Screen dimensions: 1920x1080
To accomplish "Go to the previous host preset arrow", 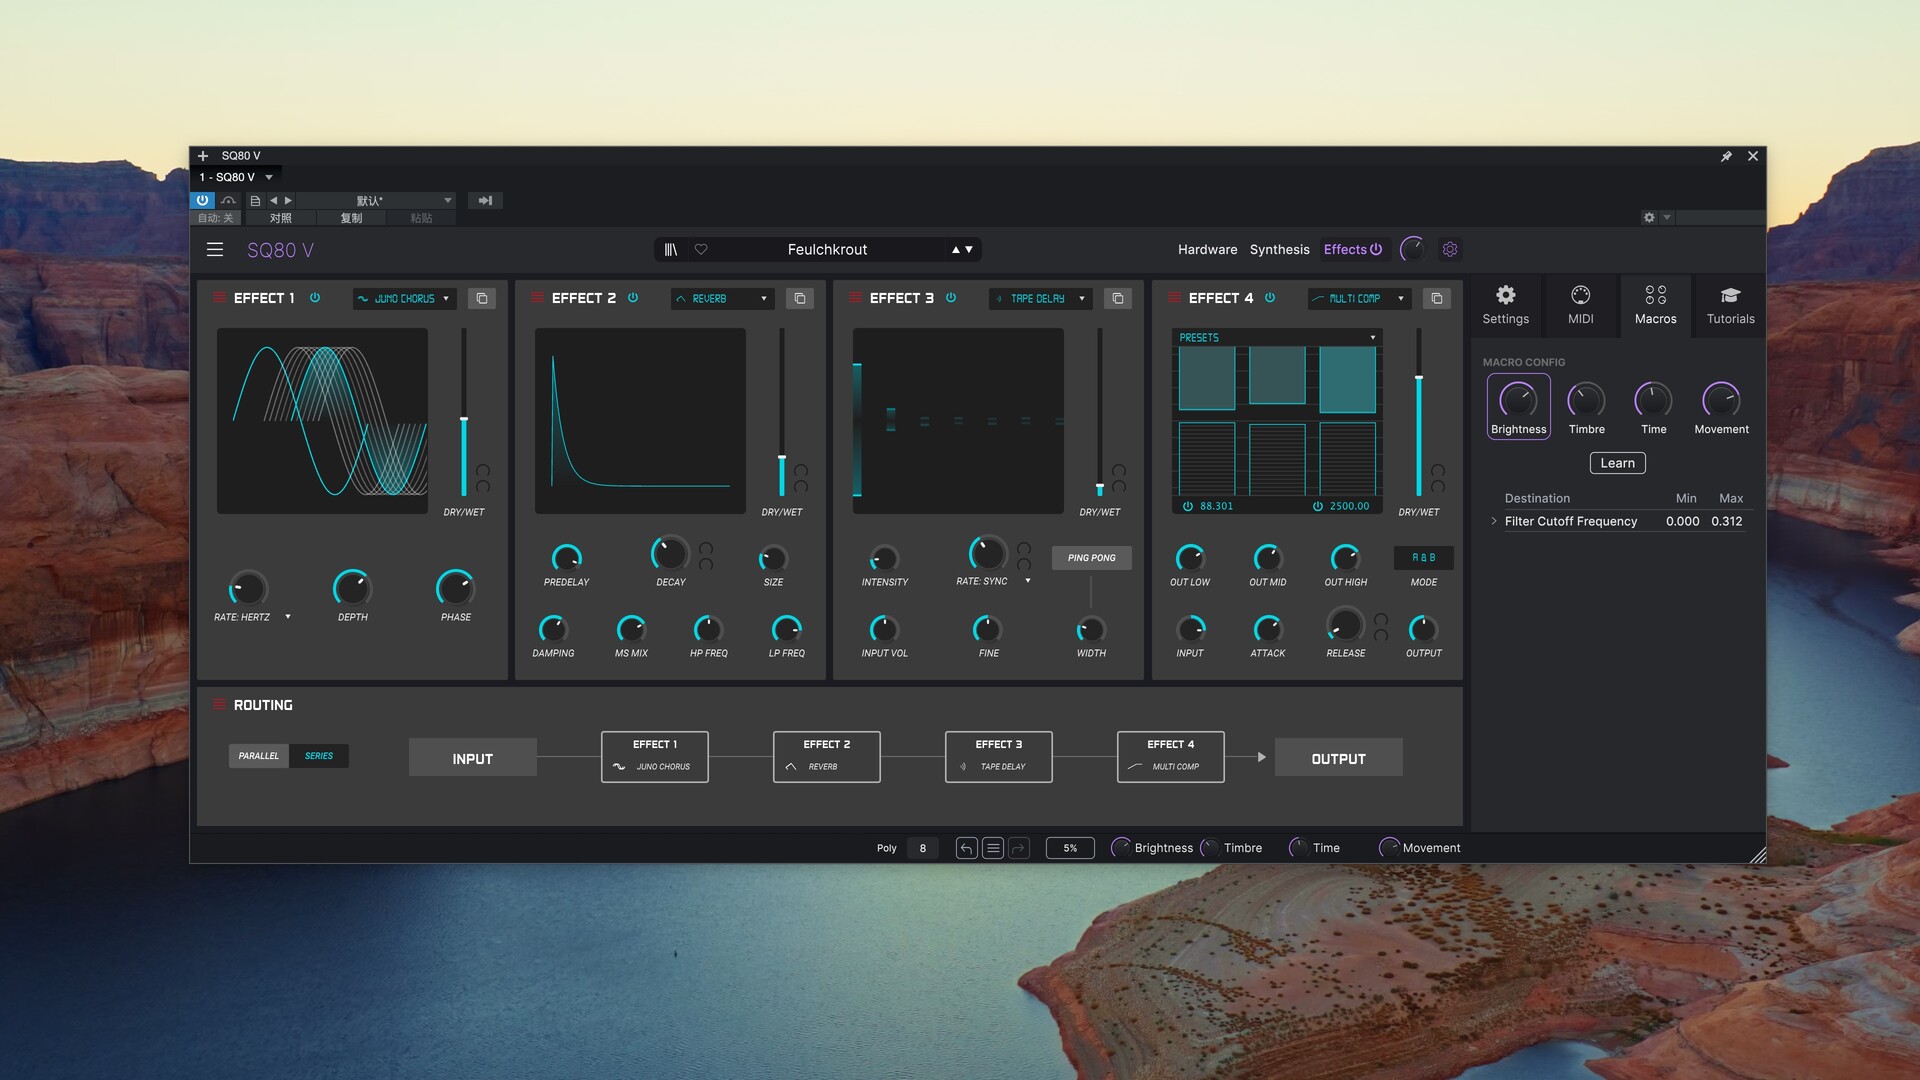I will coord(273,200).
